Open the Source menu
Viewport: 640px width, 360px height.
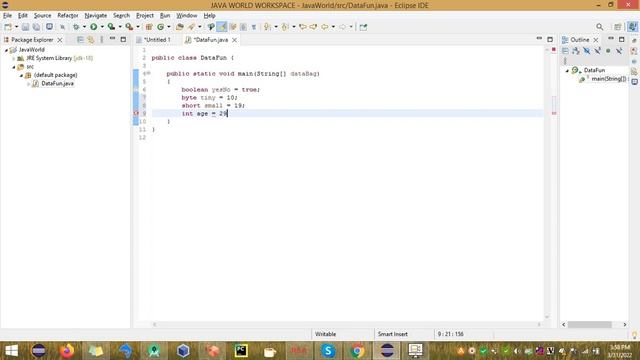tap(42, 16)
